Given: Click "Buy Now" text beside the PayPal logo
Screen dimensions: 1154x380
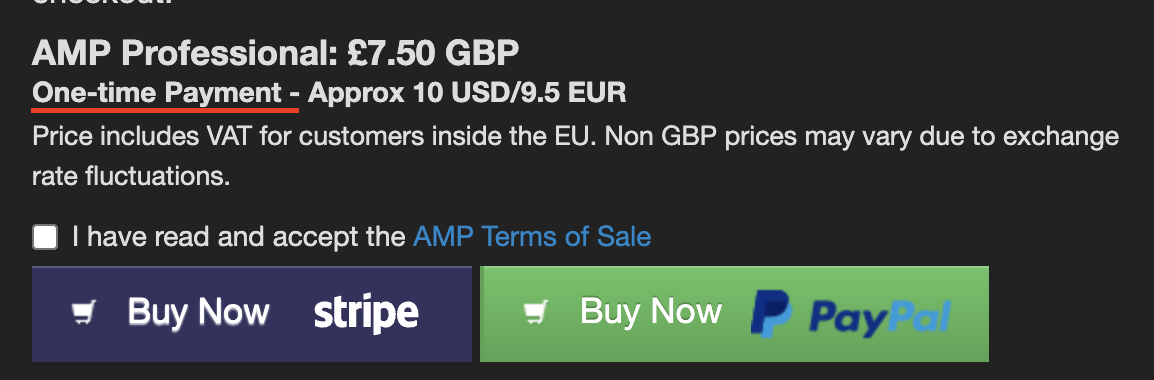Looking at the screenshot, I should (x=651, y=311).
